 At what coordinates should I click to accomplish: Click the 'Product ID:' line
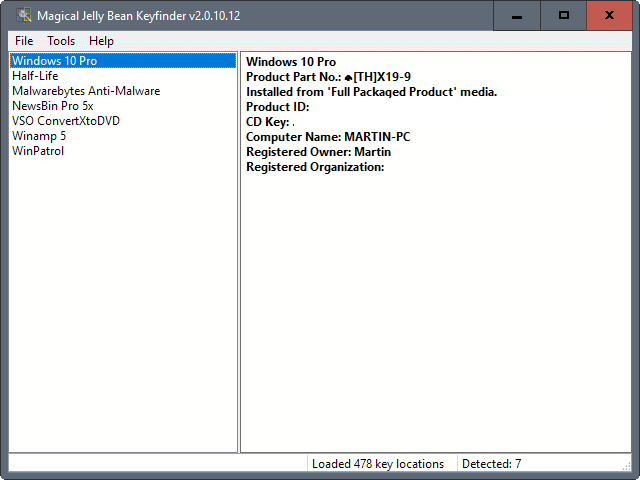[x=278, y=107]
